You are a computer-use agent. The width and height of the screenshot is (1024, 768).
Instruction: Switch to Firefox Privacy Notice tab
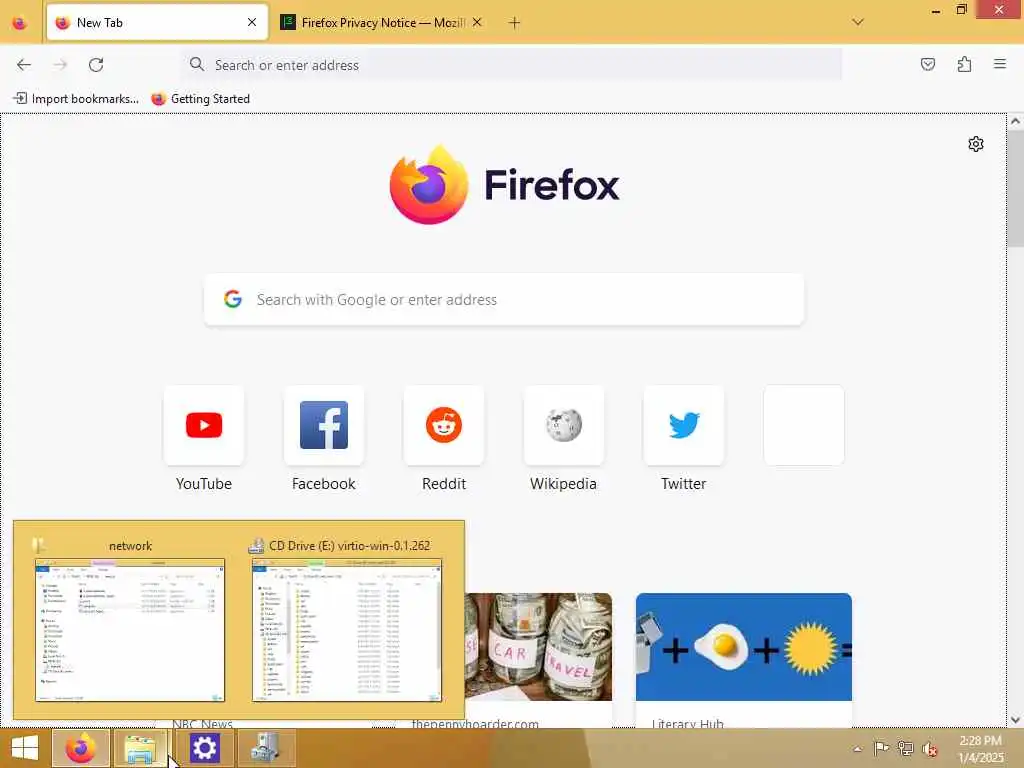pyautogui.click(x=383, y=23)
